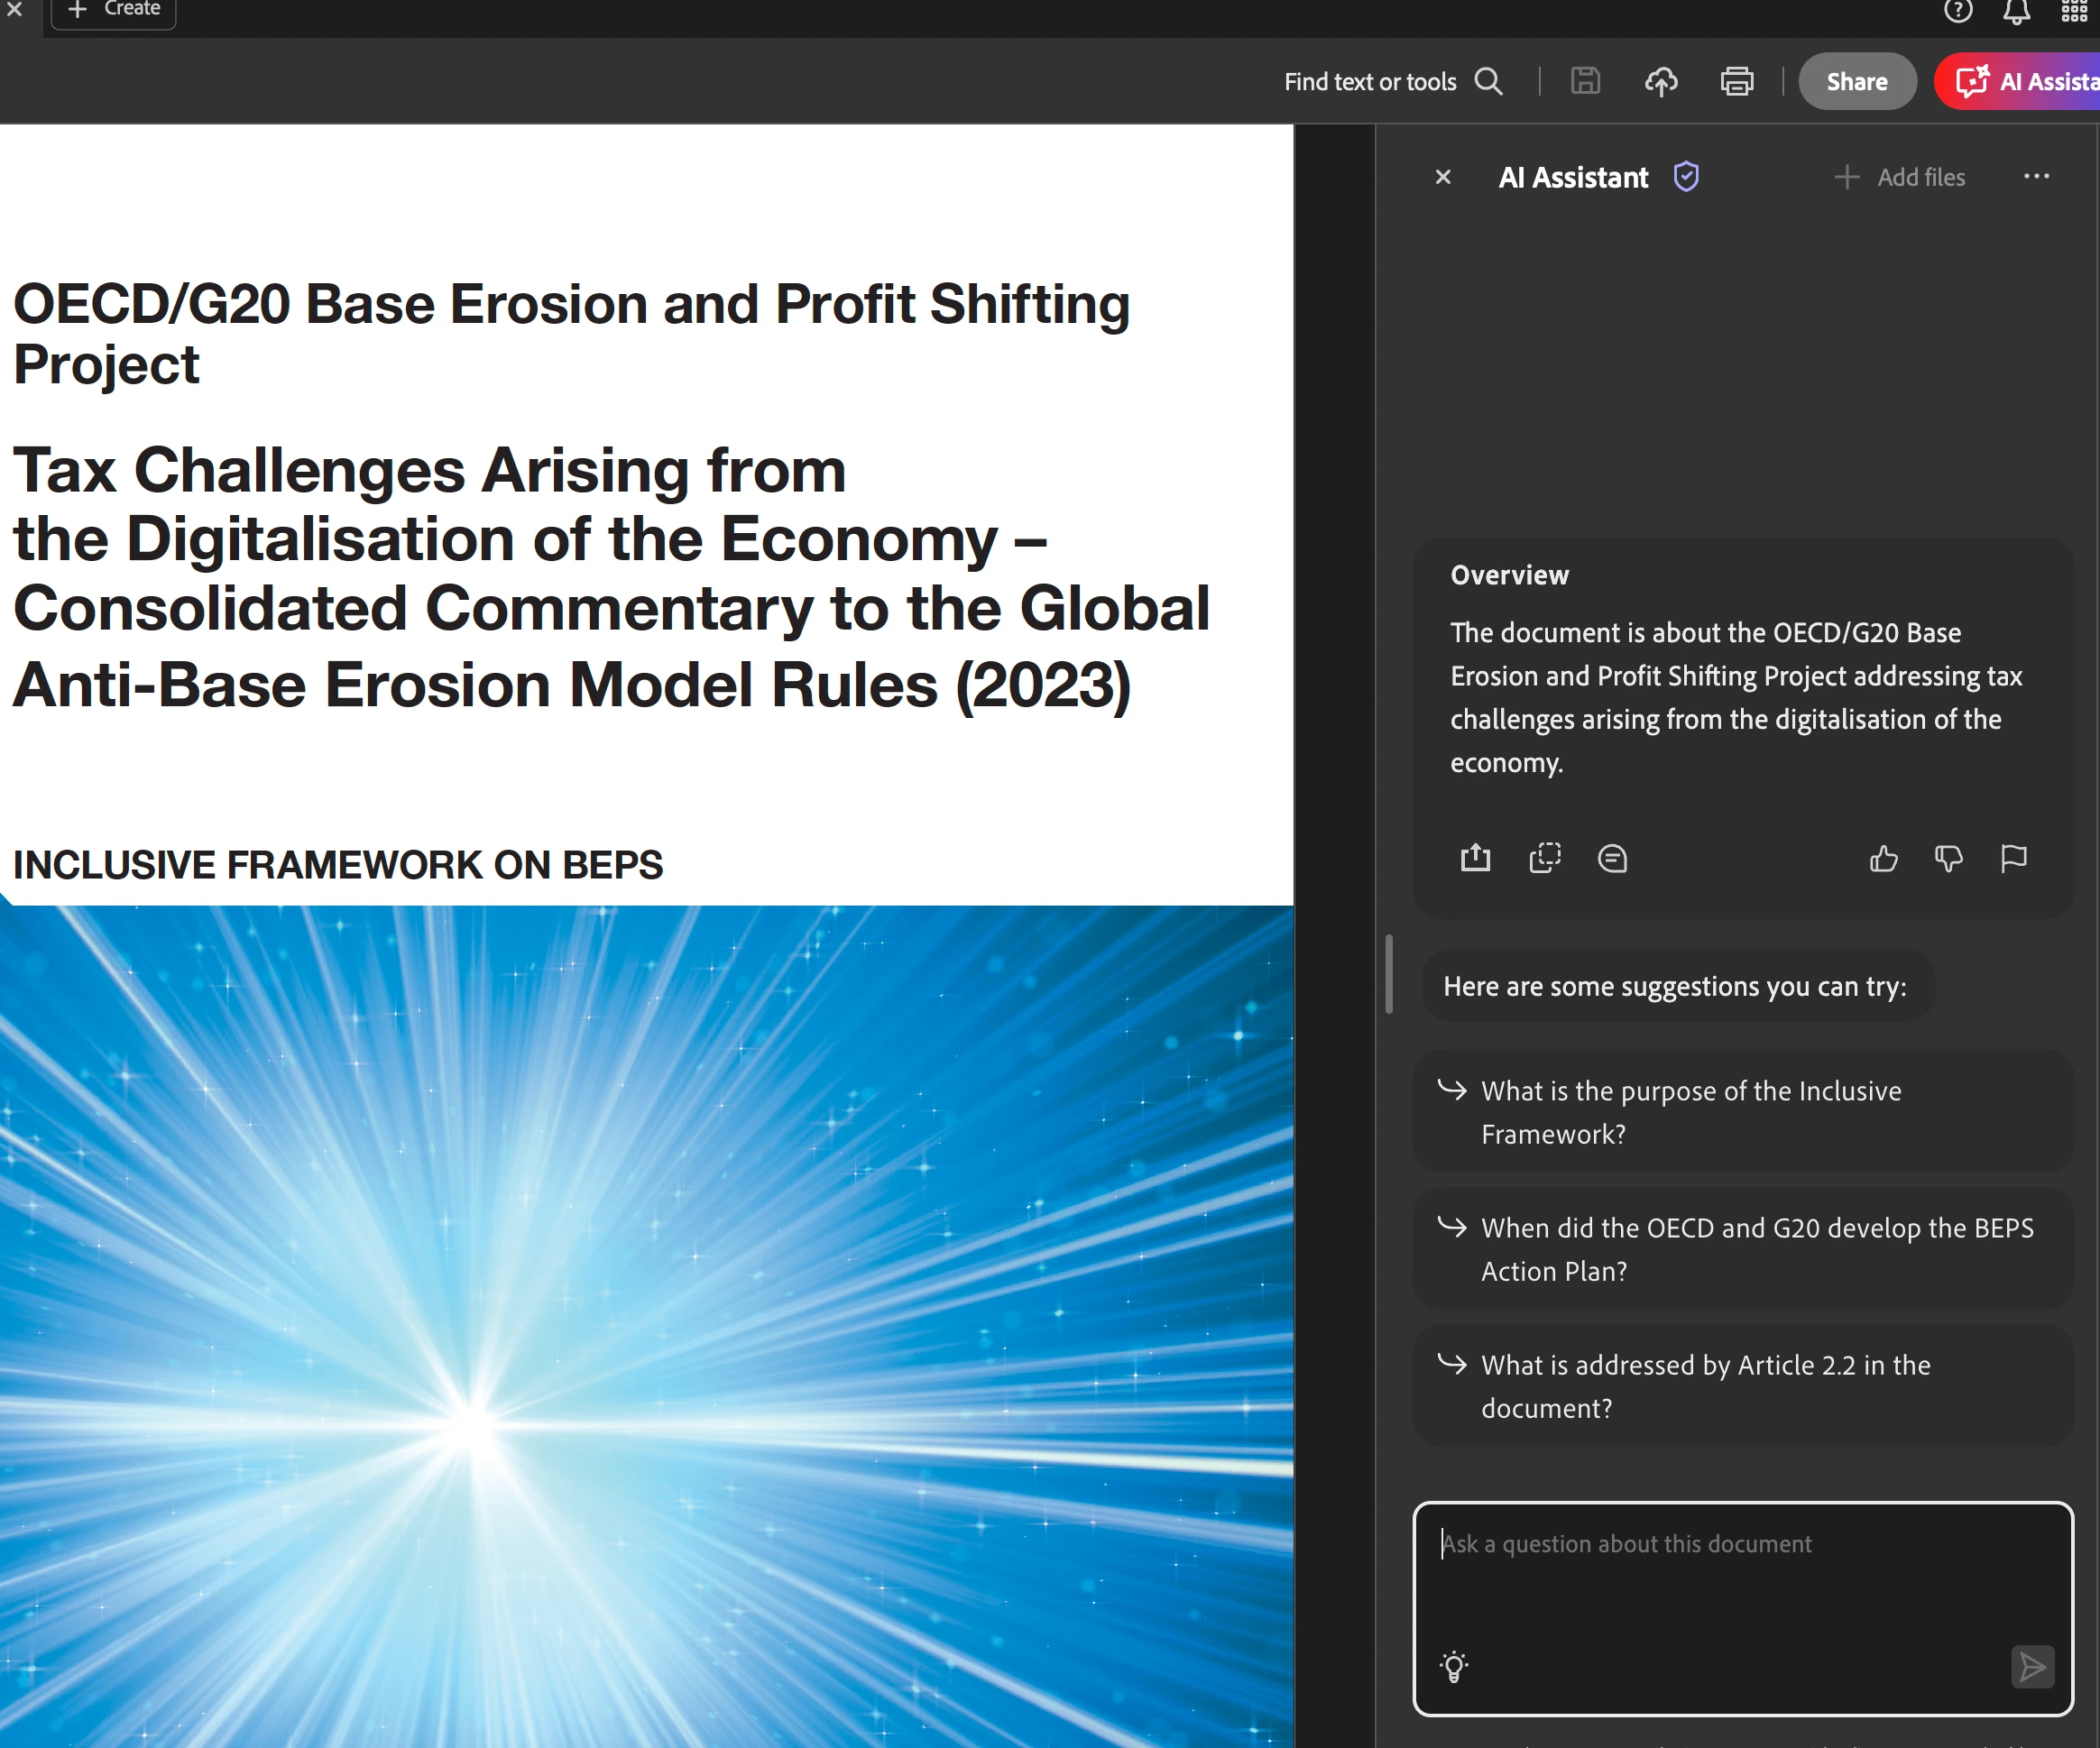Click the Create new tab button

pyautogui.click(x=113, y=10)
